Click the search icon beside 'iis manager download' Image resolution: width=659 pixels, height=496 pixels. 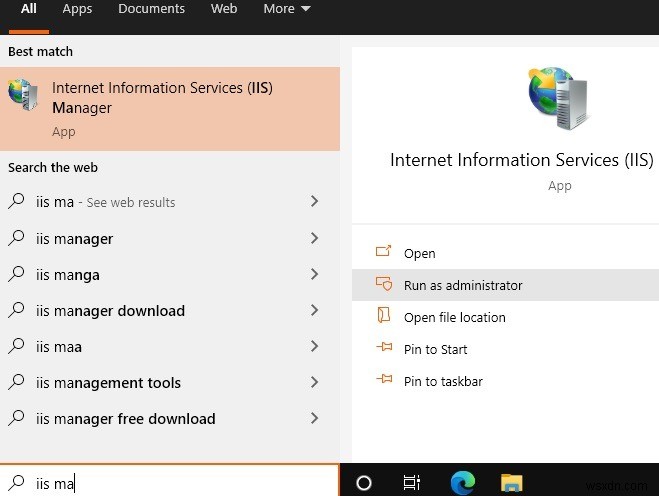point(16,310)
